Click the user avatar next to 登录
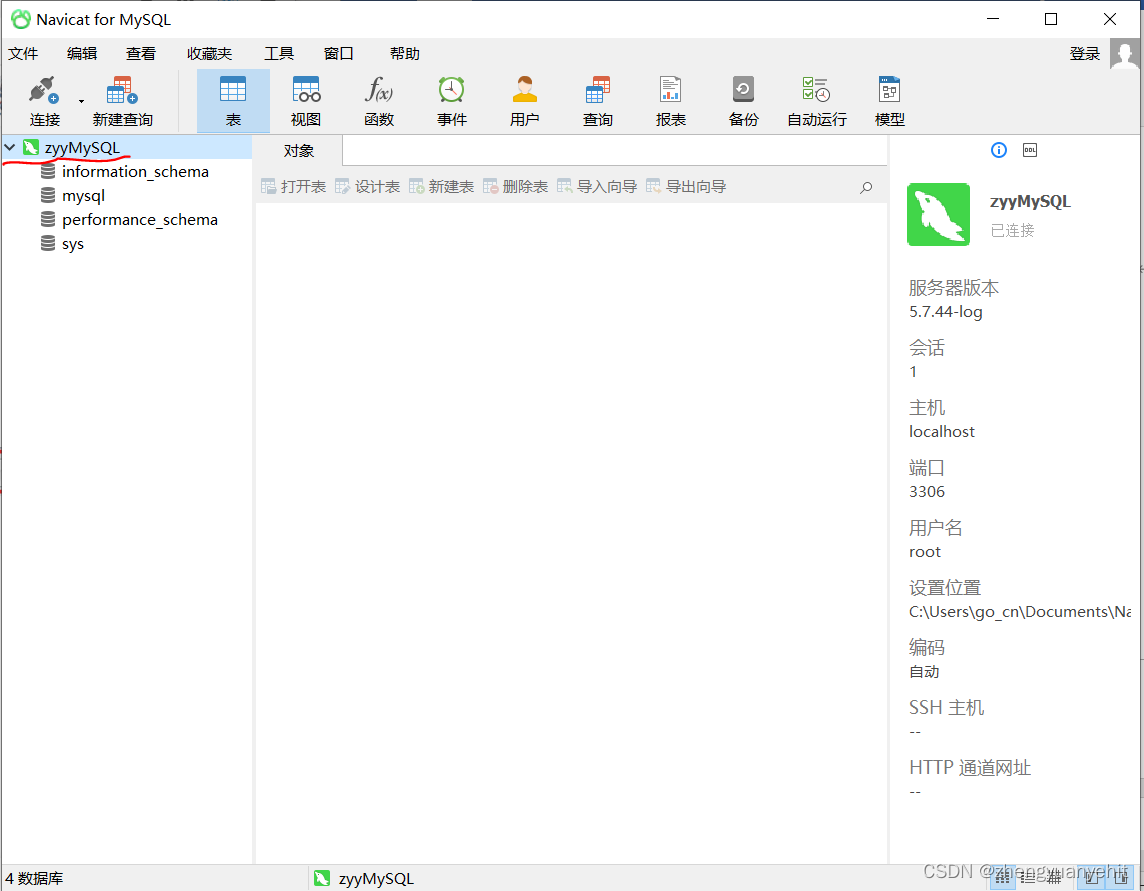1144x891 pixels. point(1124,53)
